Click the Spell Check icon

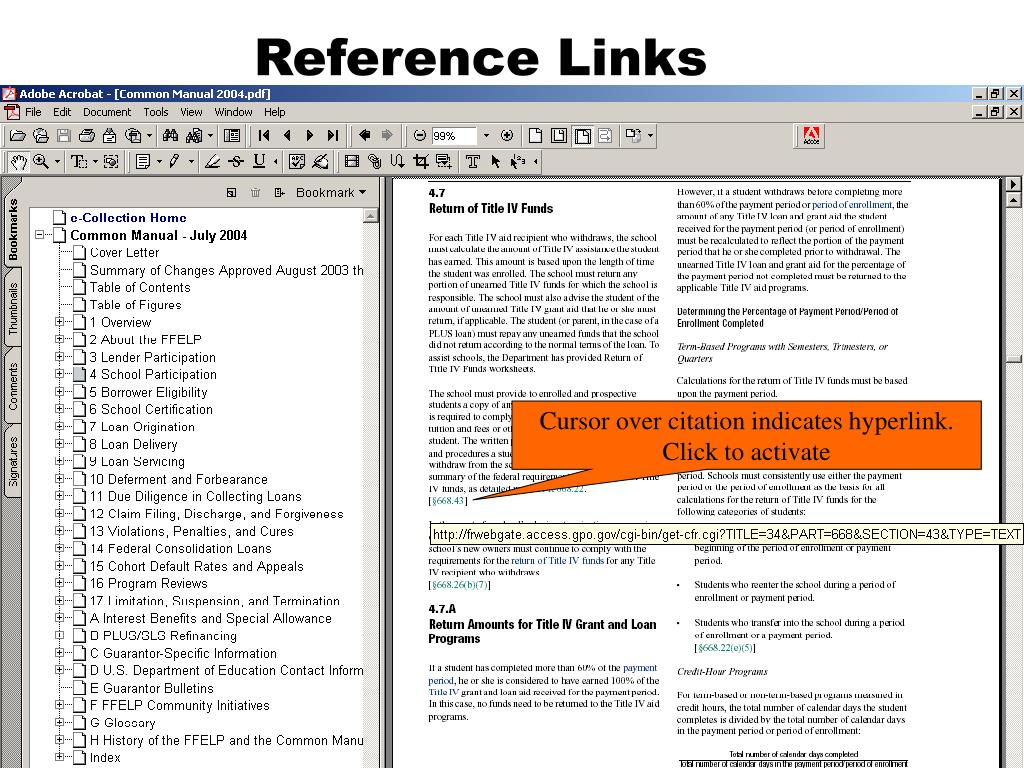(x=297, y=161)
